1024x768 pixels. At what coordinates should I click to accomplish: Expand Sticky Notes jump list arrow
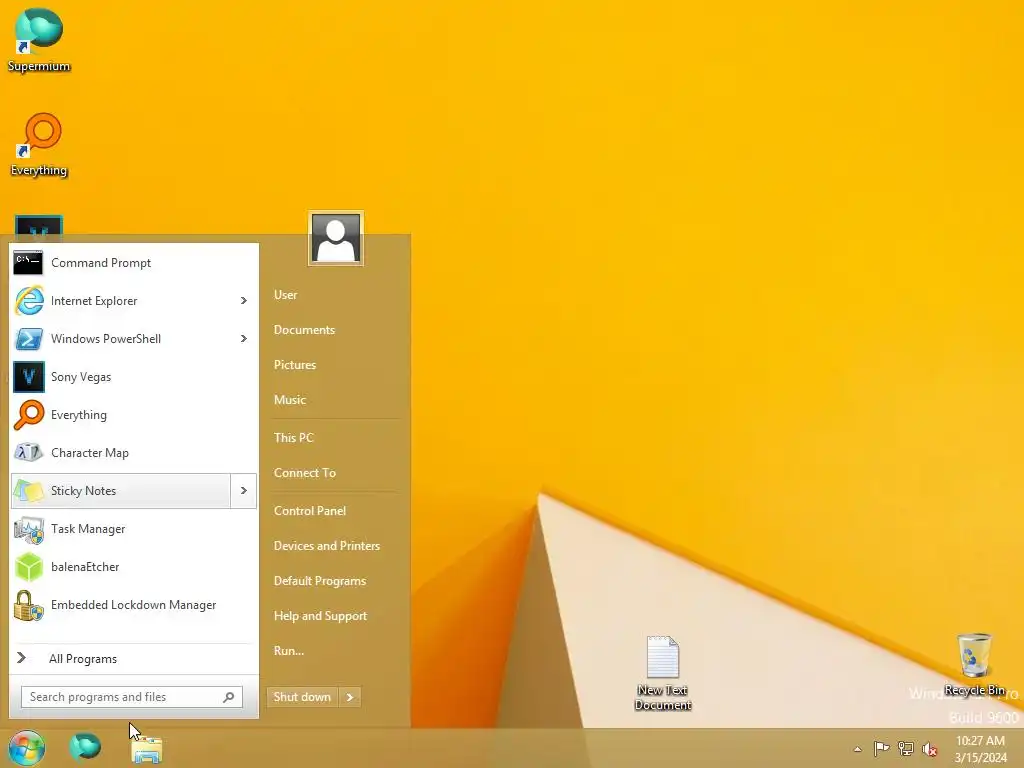[244, 490]
